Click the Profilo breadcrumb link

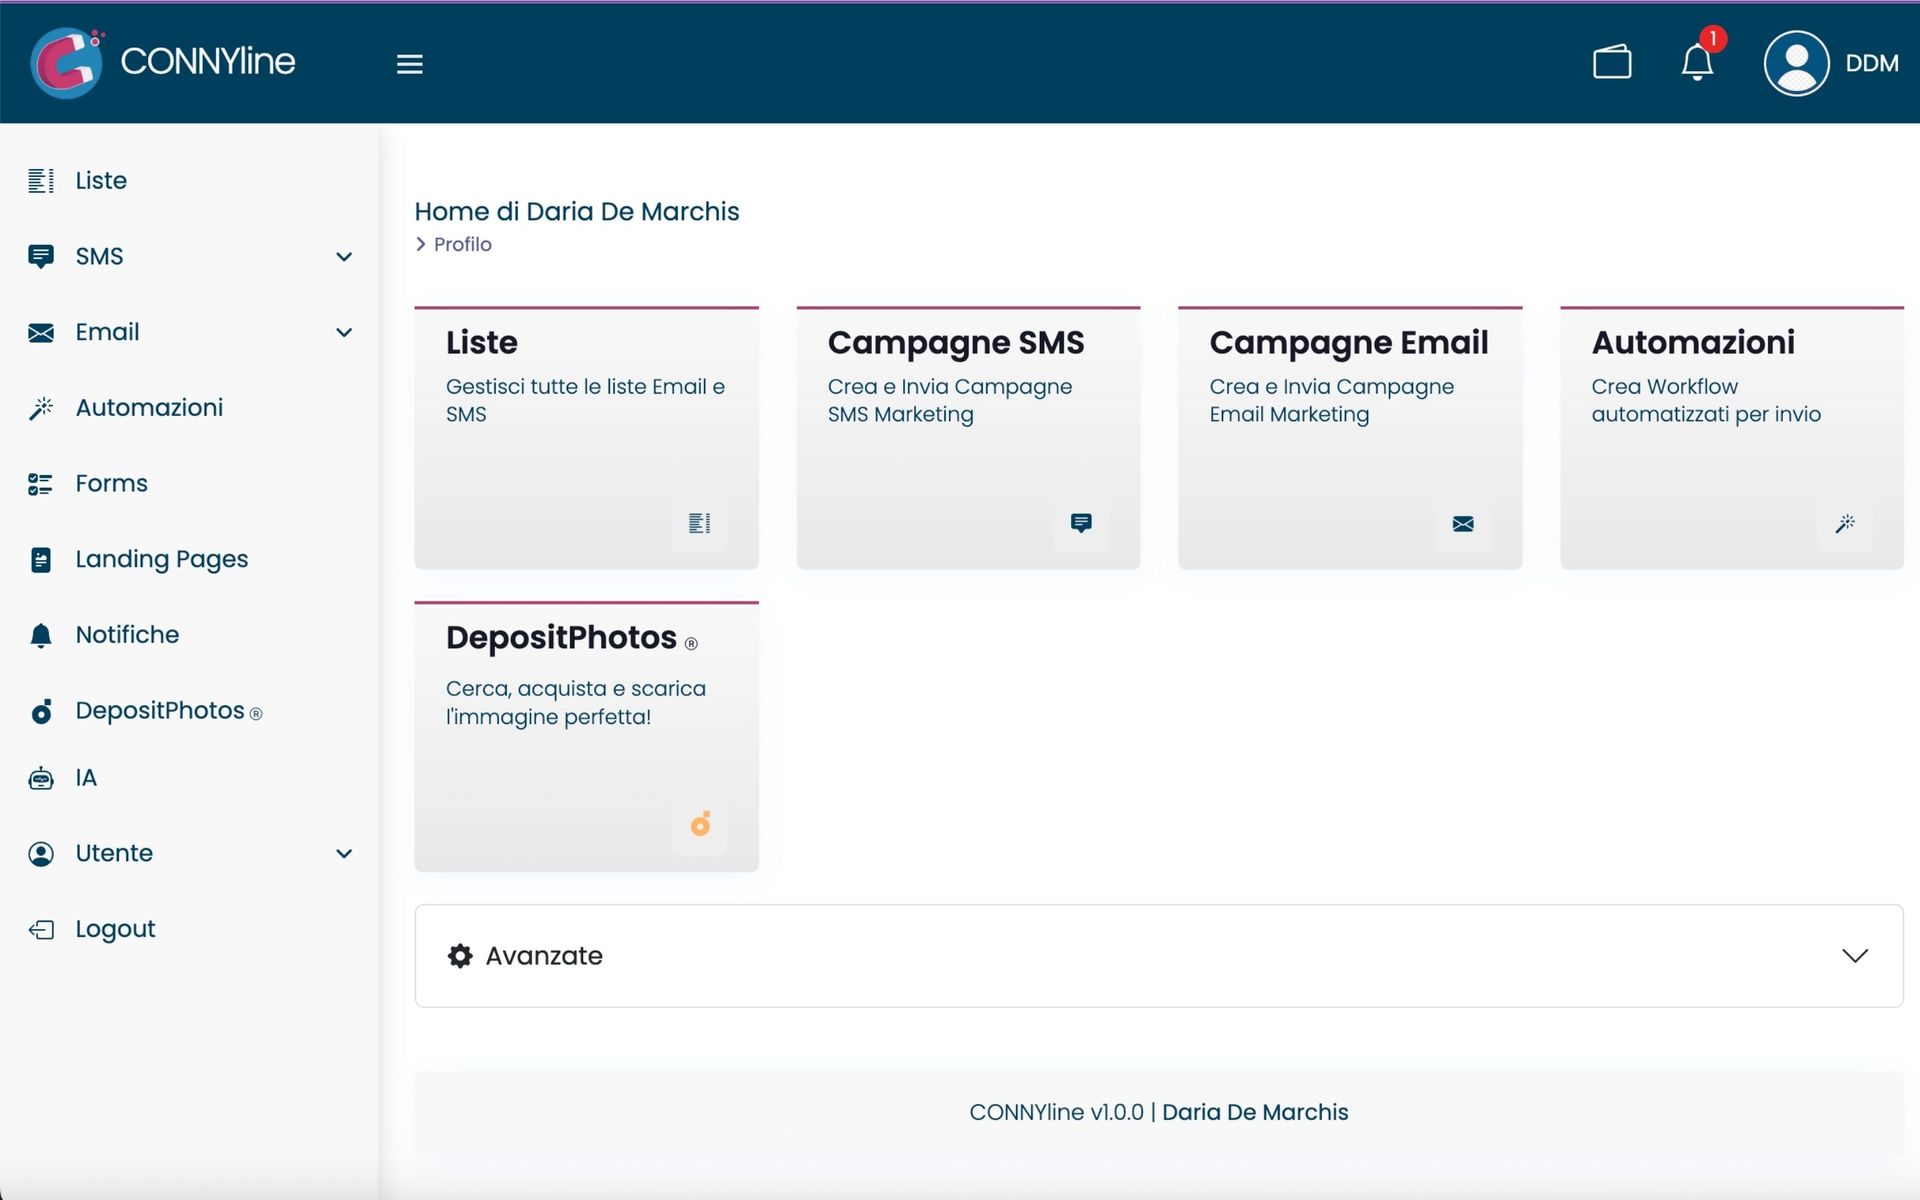point(462,244)
